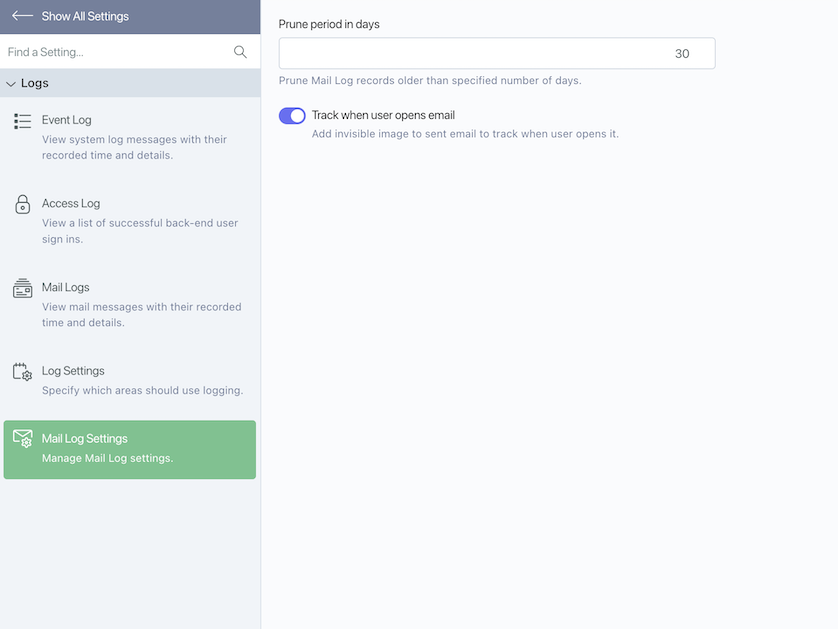Select the Mail Logs entry
This screenshot has width=838, height=629.
click(x=130, y=304)
